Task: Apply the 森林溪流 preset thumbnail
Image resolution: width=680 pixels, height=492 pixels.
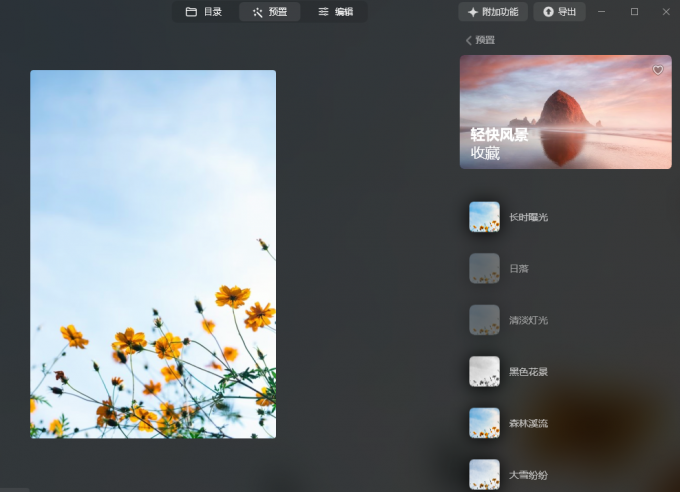Action: pyautogui.click(x=484, y=423)
